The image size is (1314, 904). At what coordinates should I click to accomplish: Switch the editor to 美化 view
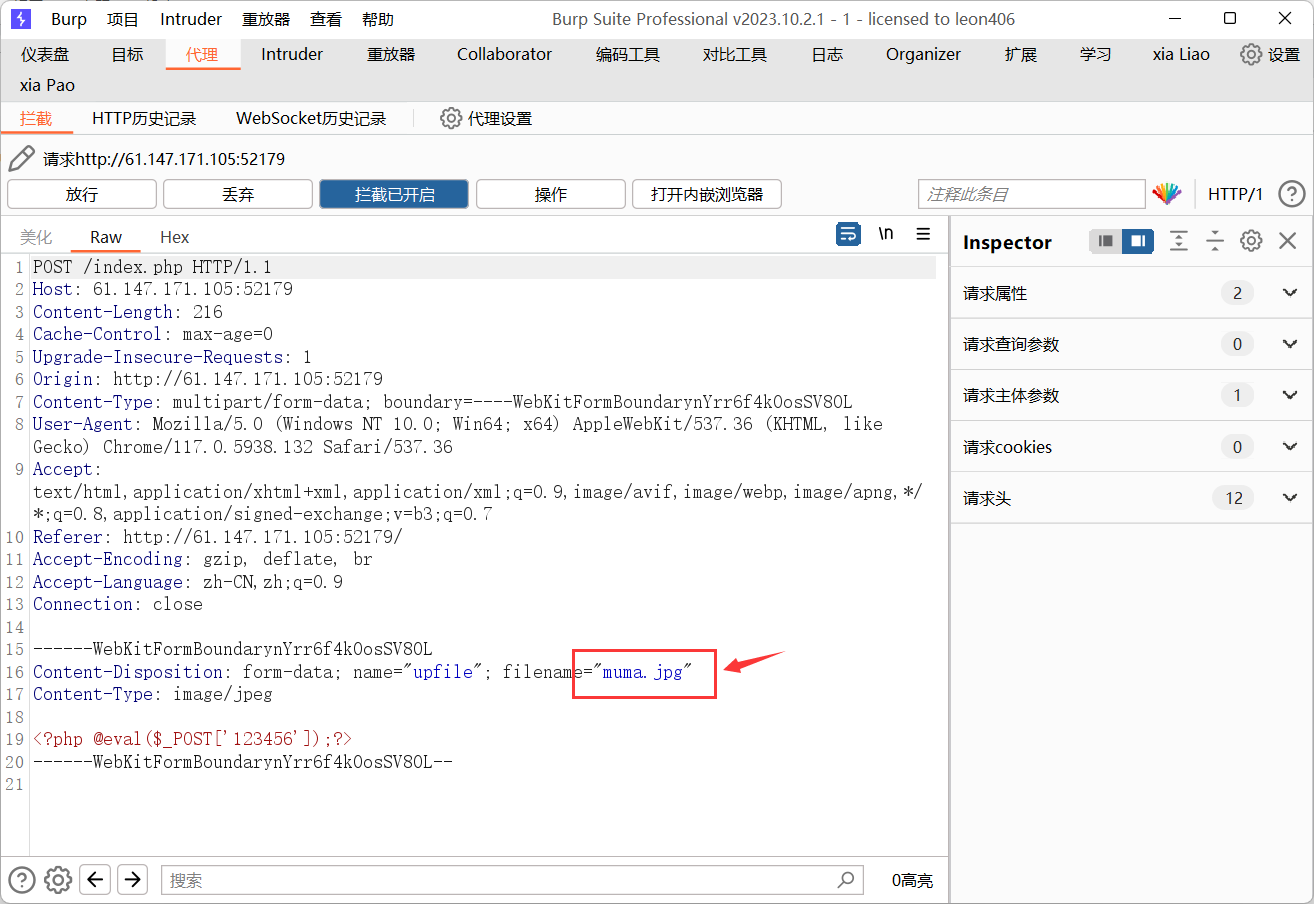click(36, 238)
